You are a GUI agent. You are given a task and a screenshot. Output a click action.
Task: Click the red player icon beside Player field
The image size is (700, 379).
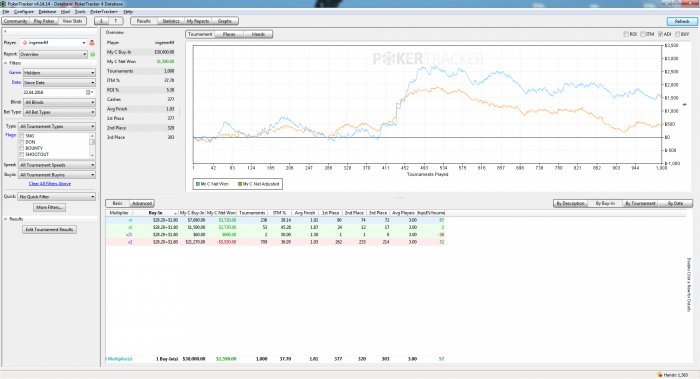pos(92,43)
